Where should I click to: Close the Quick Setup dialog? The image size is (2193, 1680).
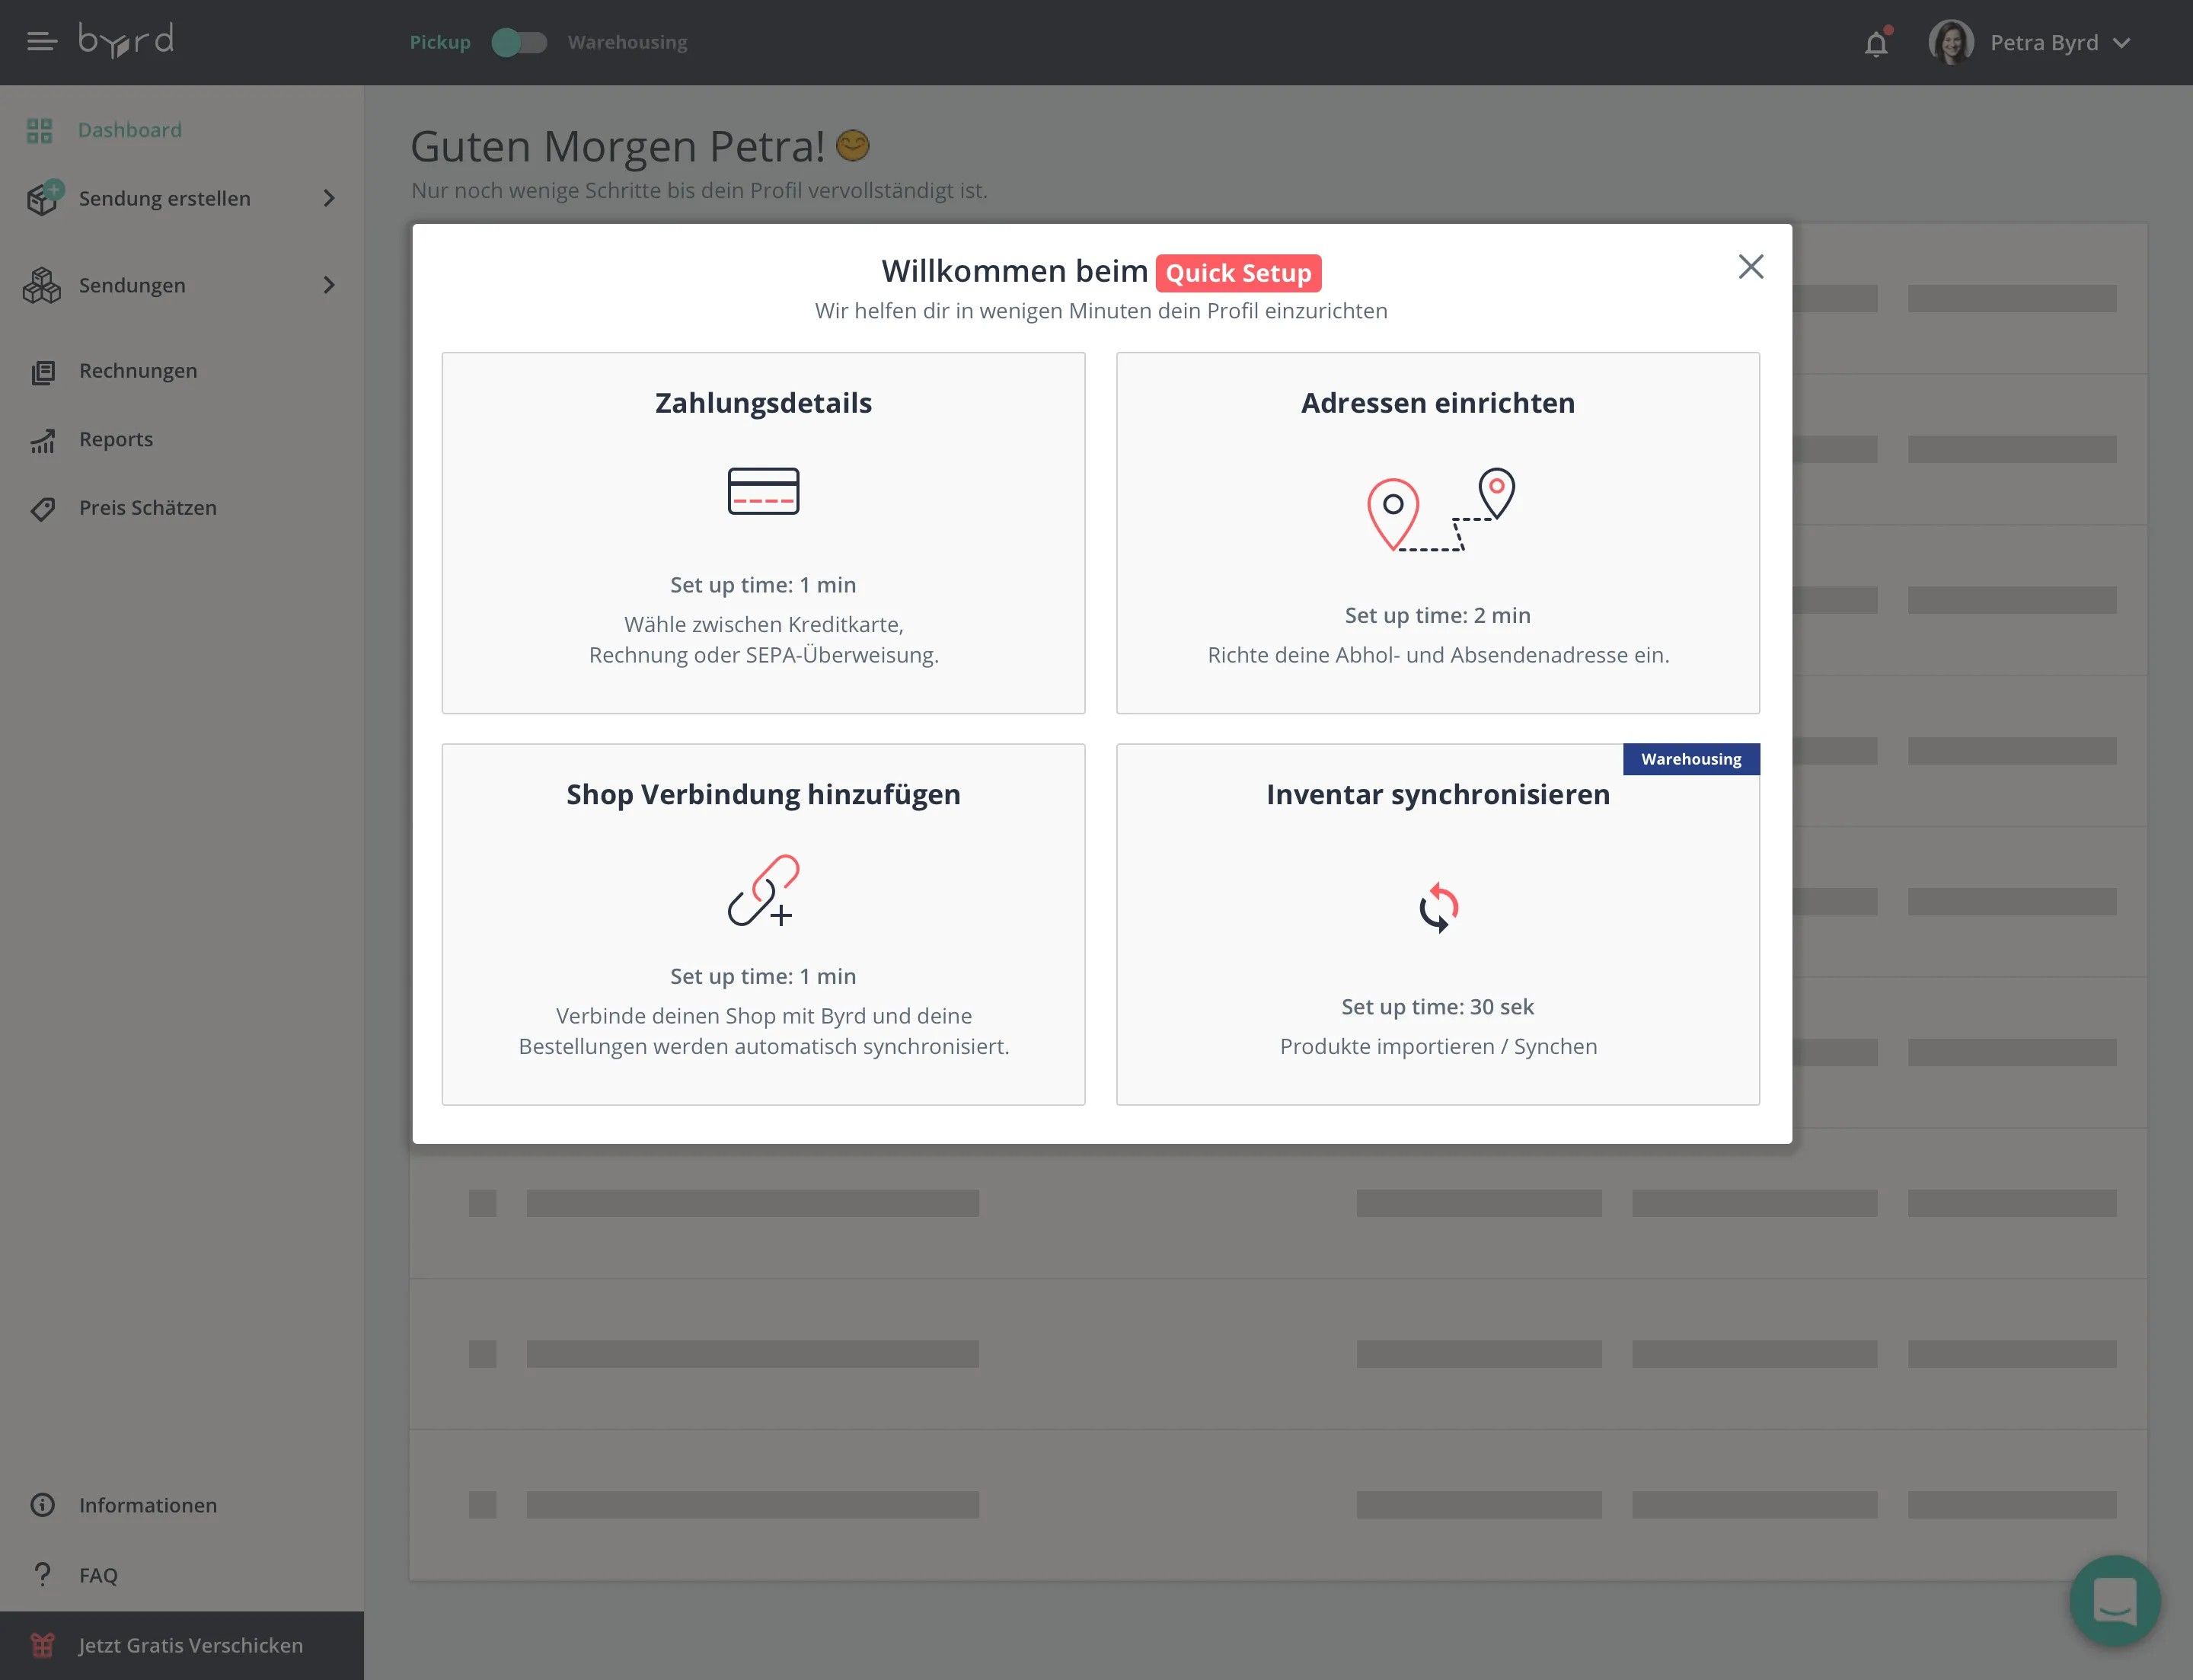coord(1750,267)
